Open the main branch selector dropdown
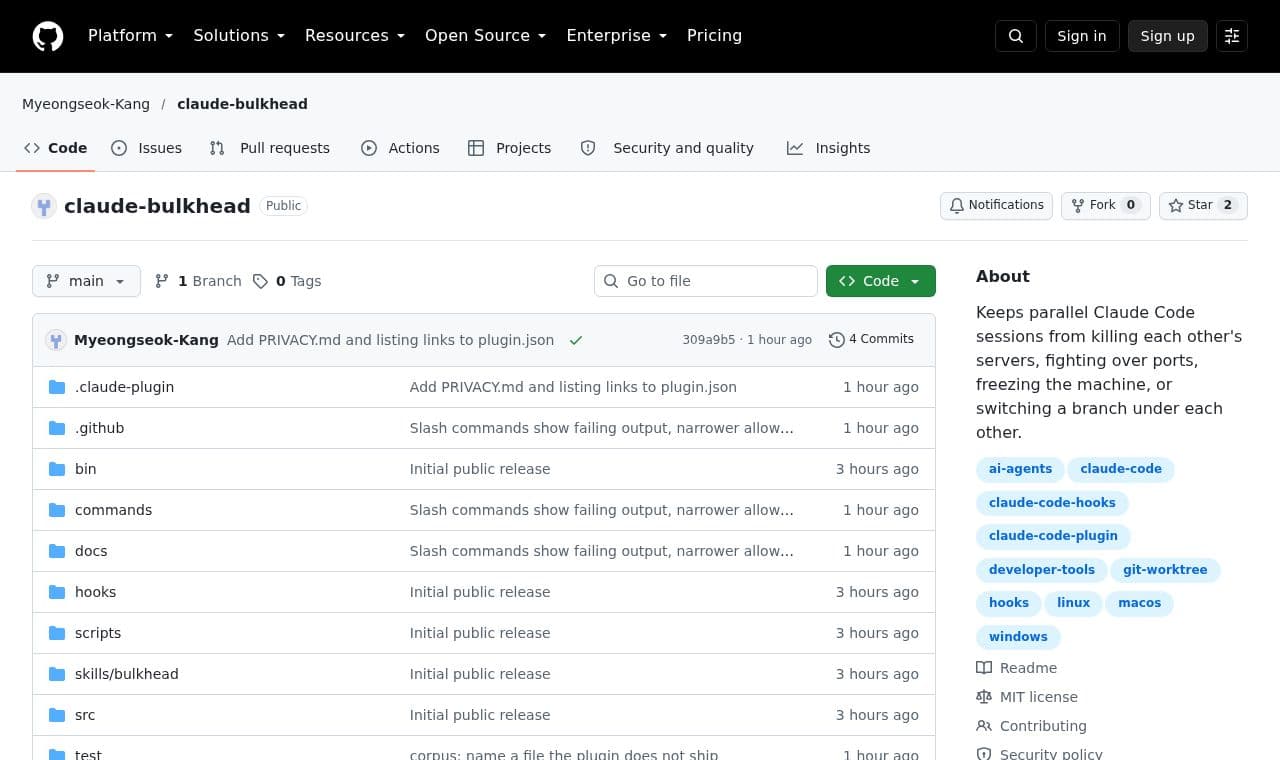The width and height of the screenshot is (1280, 760). 86,281
